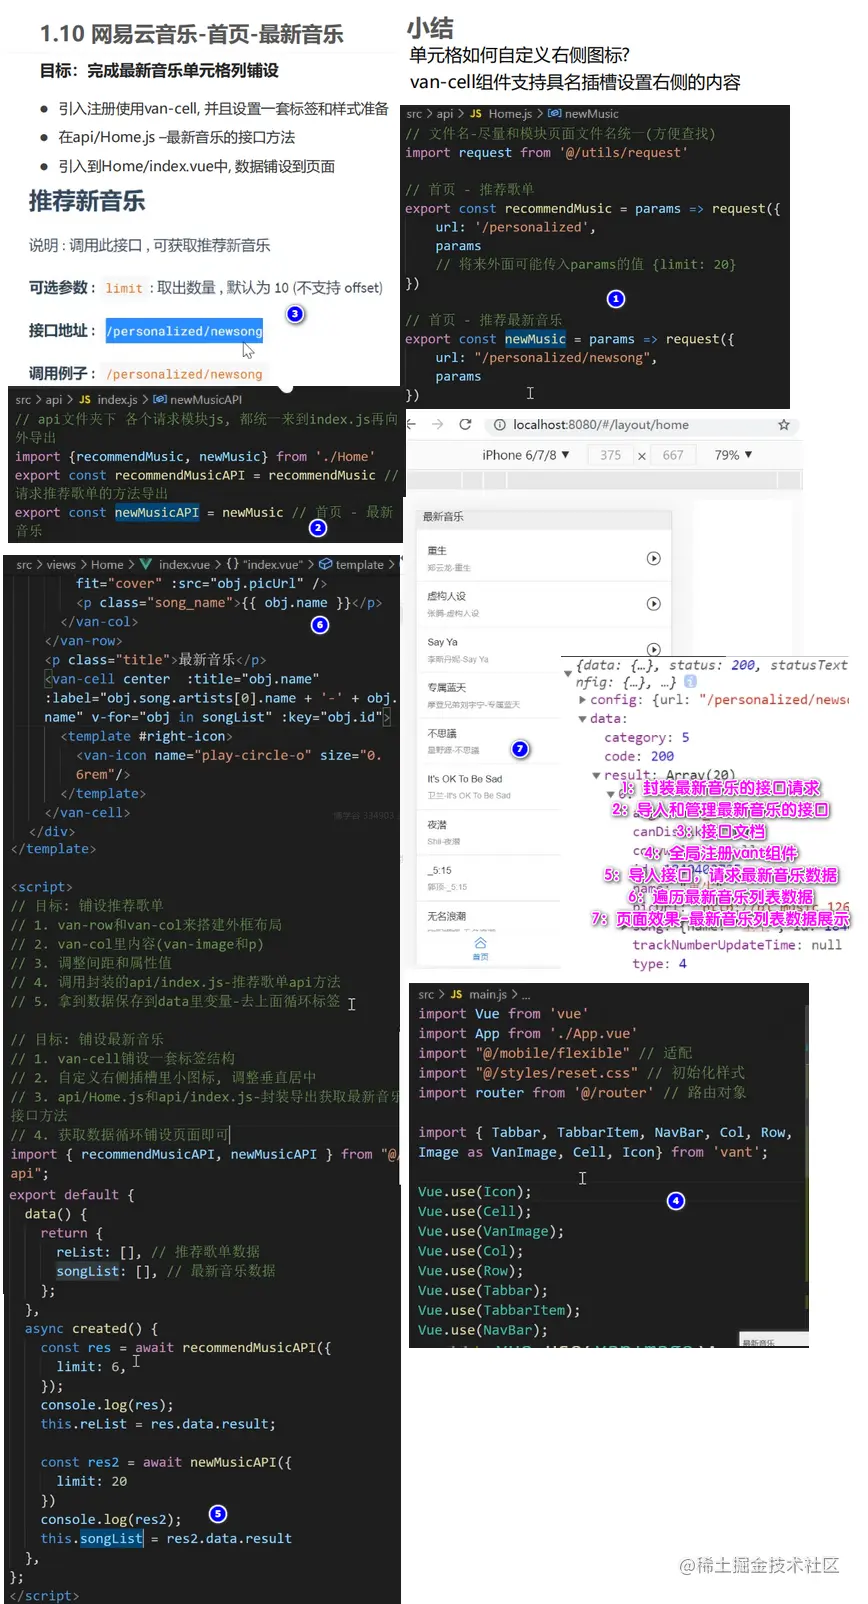Select newMusic symbol in Home.js breadcrumb

pyautogui.click(x=592, y=114)
